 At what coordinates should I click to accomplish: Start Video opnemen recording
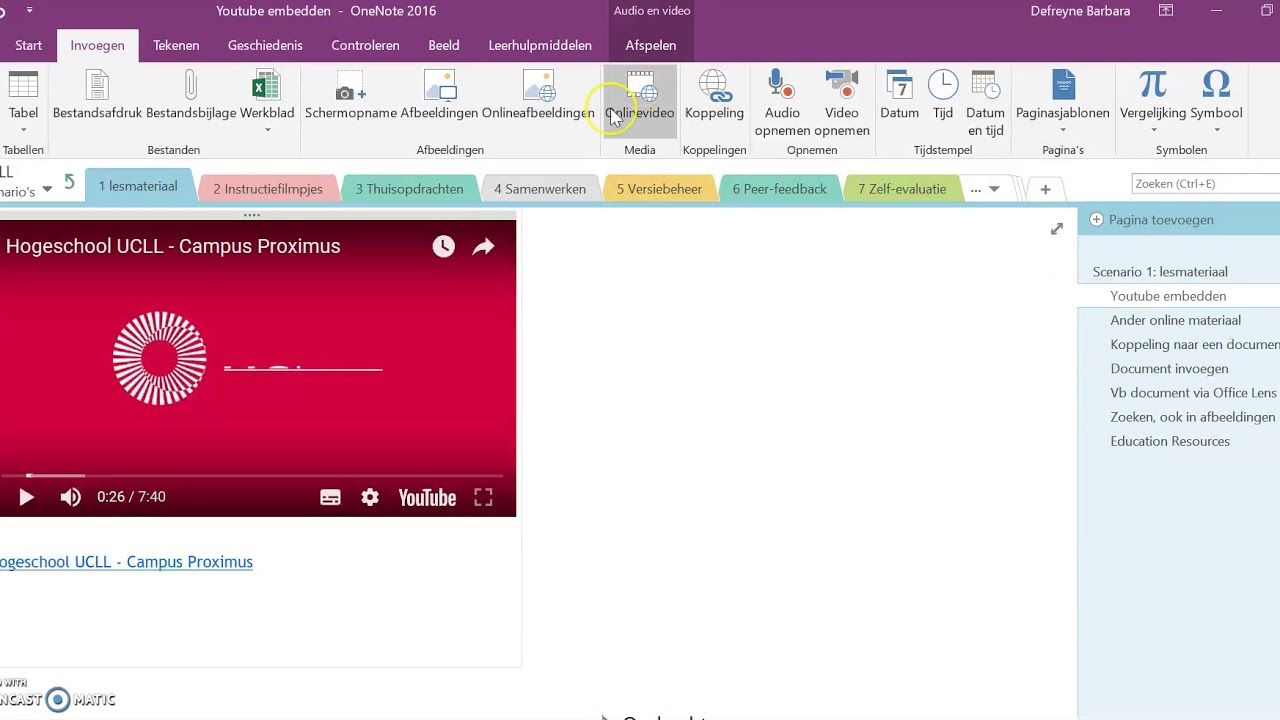pyautogui.click(x=841, y=103)
